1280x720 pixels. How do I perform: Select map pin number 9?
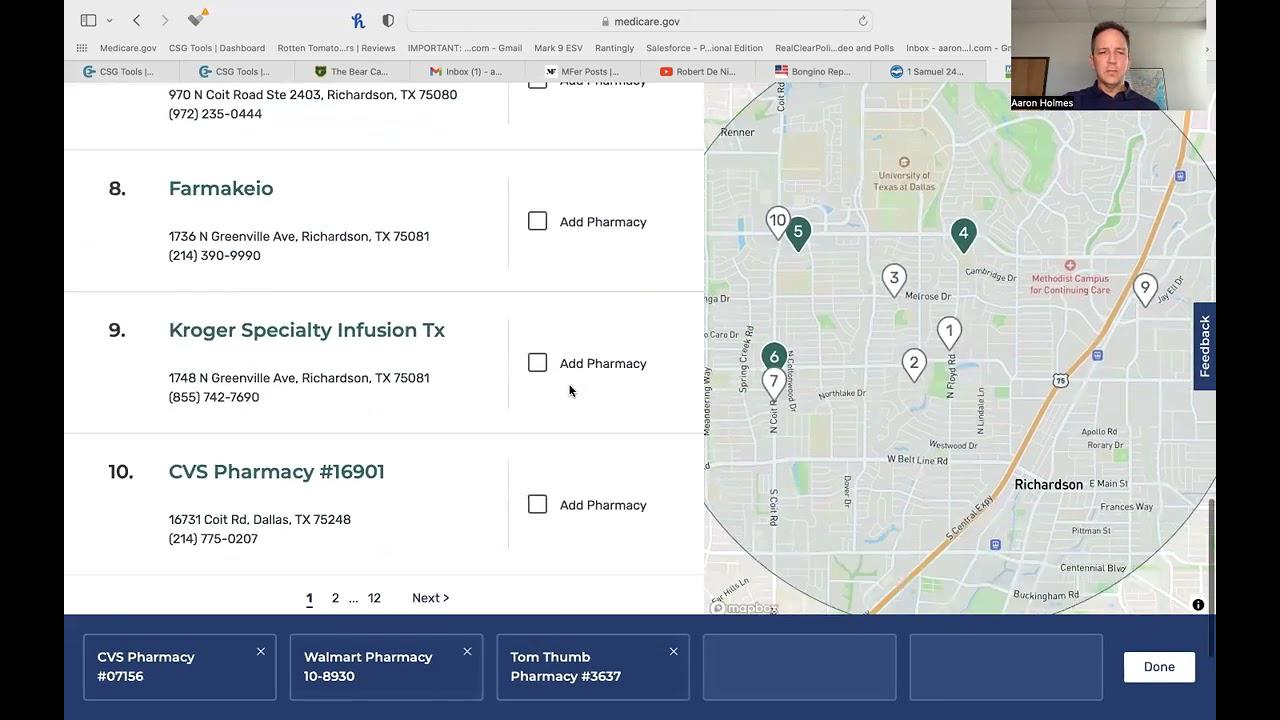1145,288
